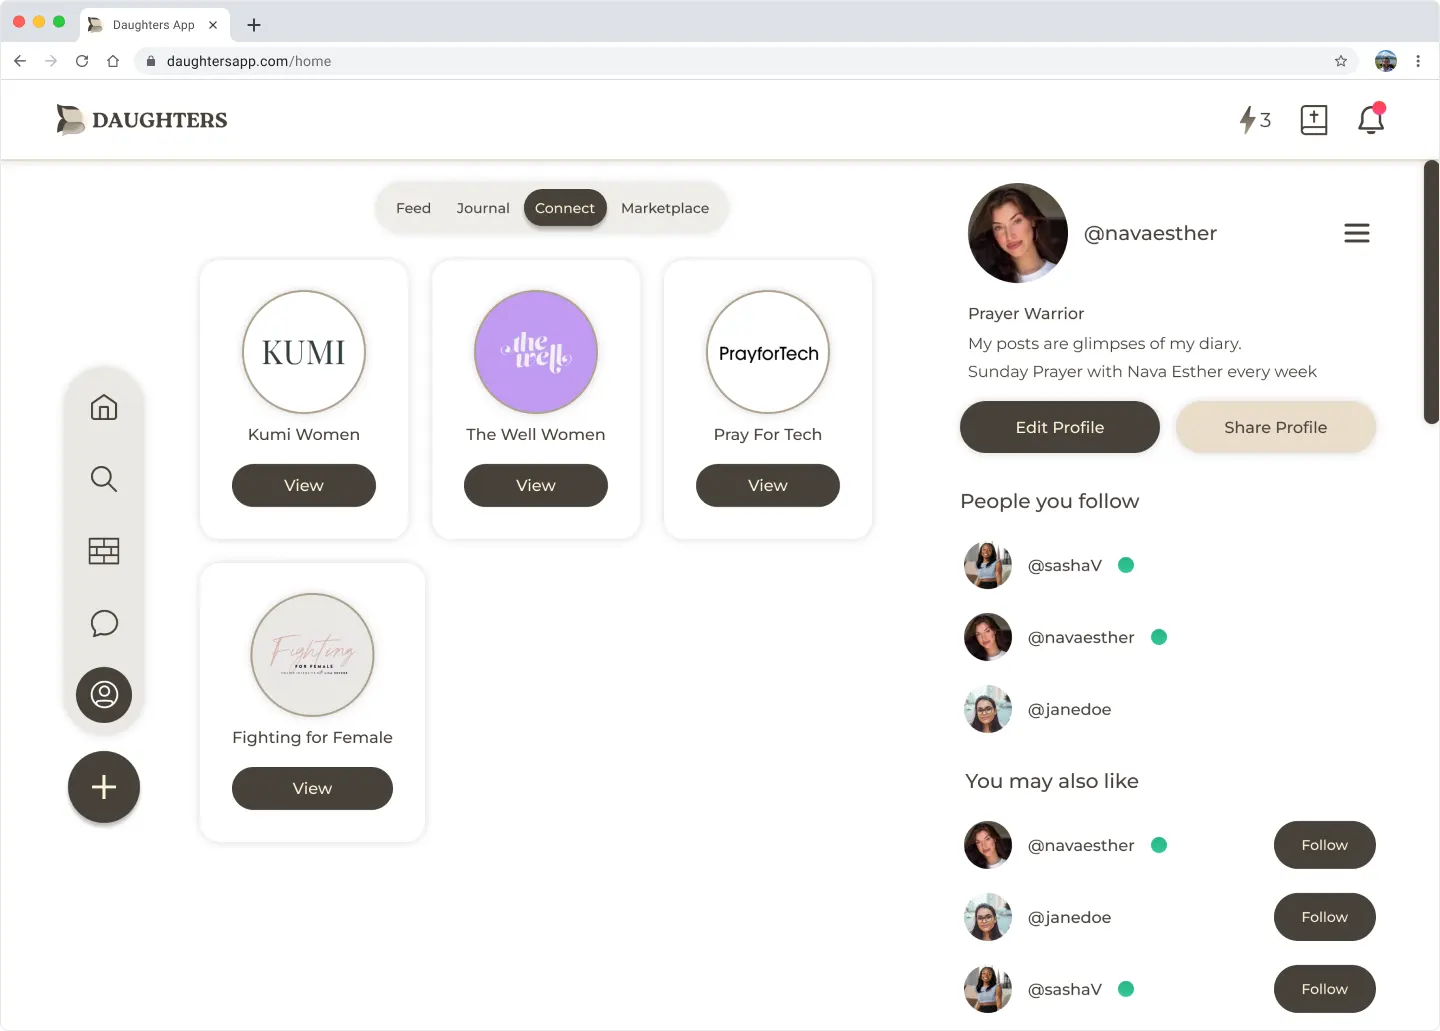View the Kumi Women group
The height and width of the screenshot is (1031, 1440).
click(x=304, y=485)
